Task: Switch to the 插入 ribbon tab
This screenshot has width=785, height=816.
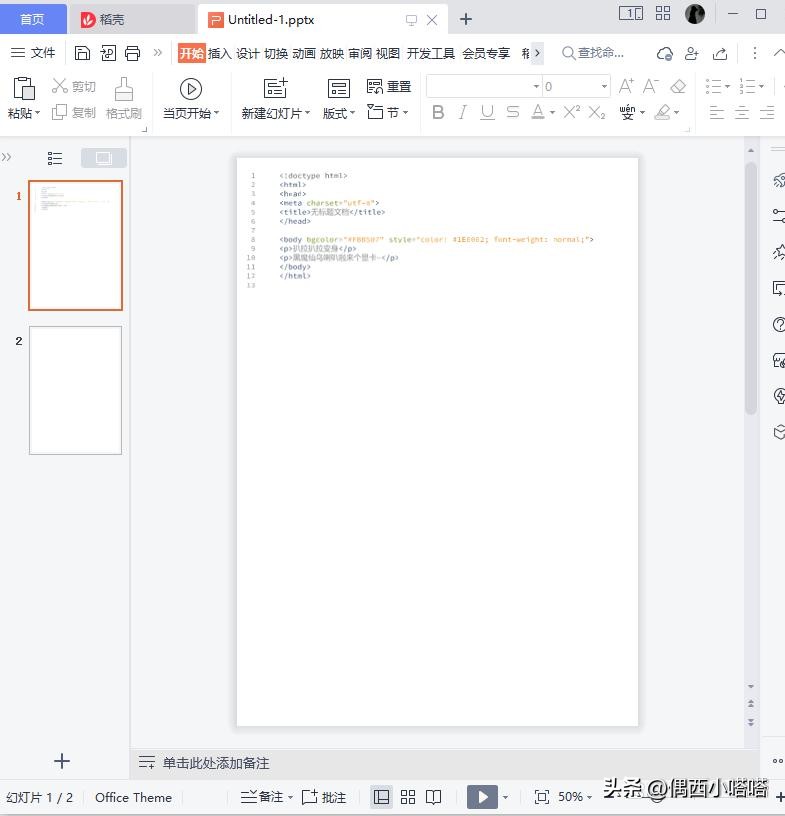Action: (x=219, y=53)
